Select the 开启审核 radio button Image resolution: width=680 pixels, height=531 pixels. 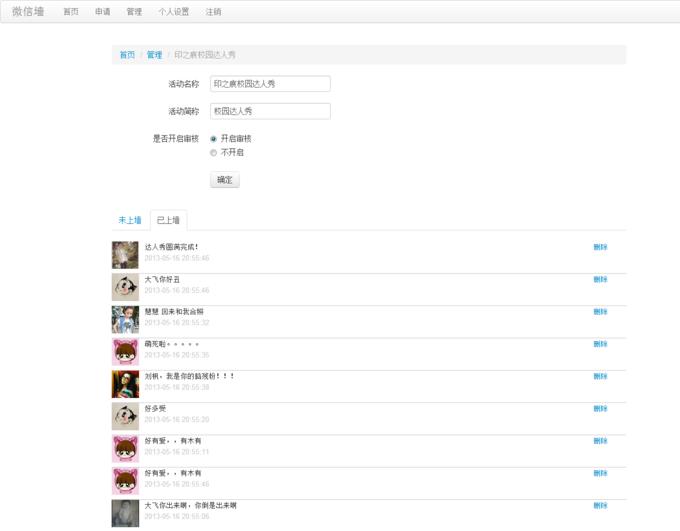(x=213, y=139)
